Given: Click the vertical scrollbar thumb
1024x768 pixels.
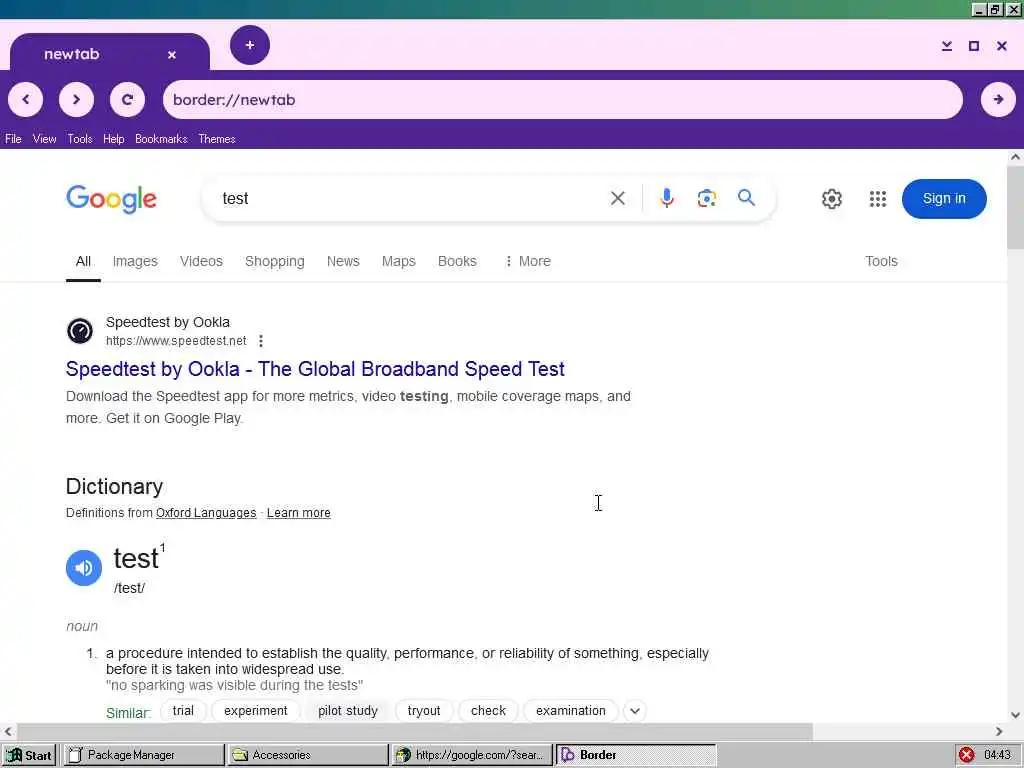Looking at the screenshot, I should 1015,208.
